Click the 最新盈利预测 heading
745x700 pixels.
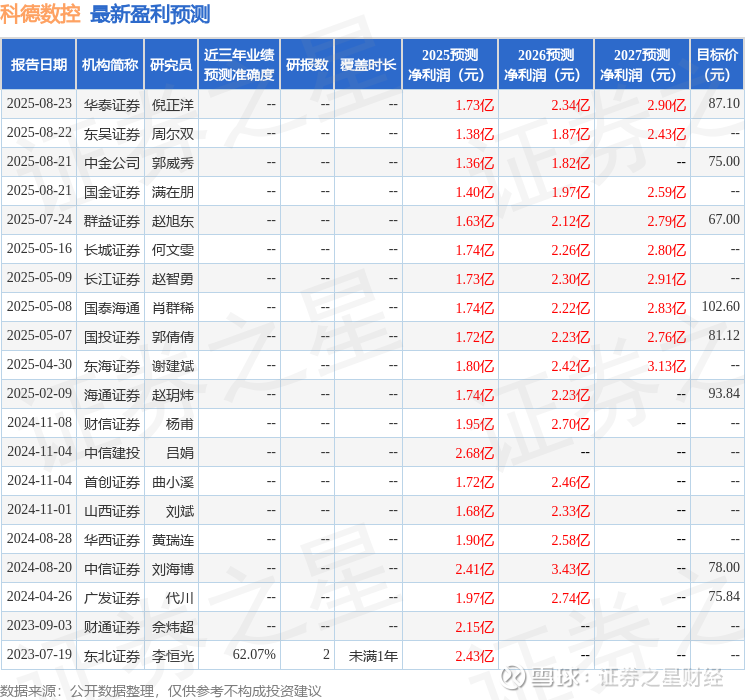point(150,14)
